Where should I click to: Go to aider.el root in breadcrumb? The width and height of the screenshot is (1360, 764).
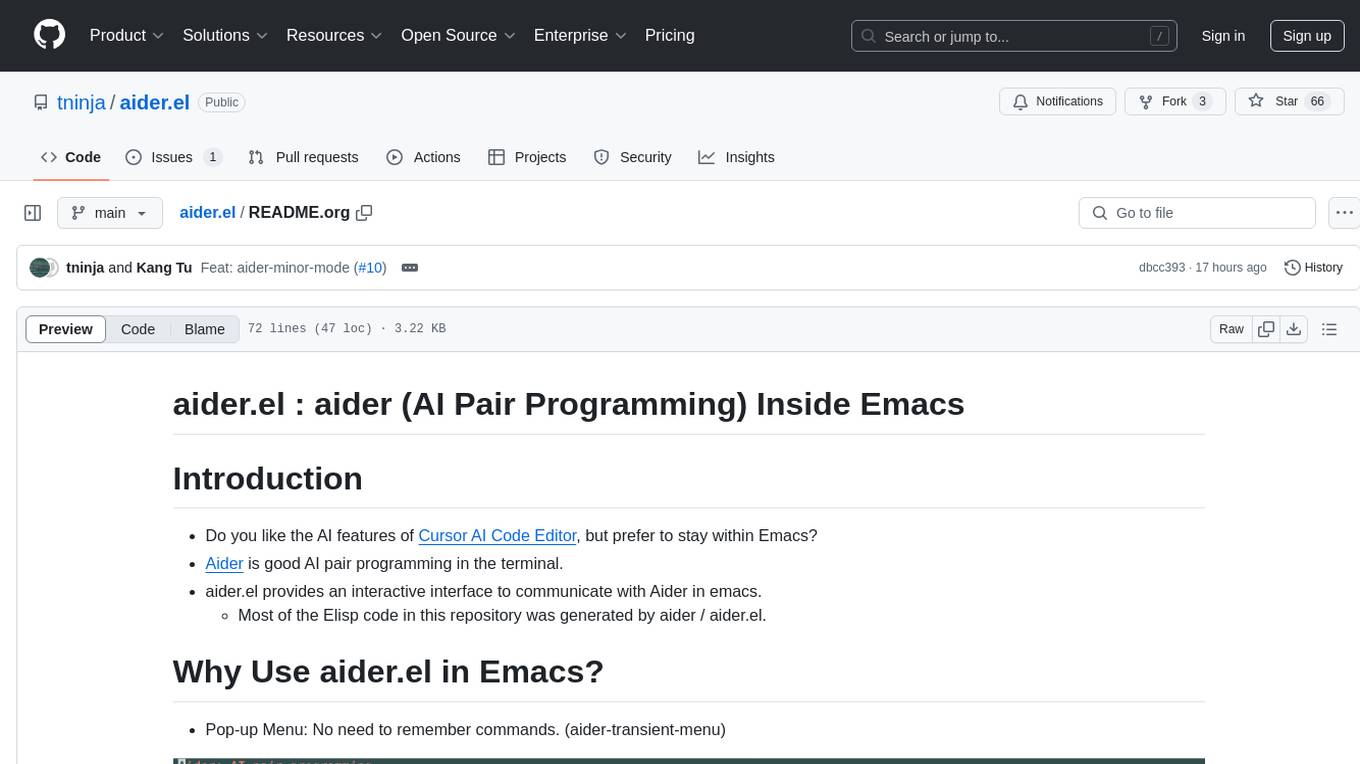[207, 212]
